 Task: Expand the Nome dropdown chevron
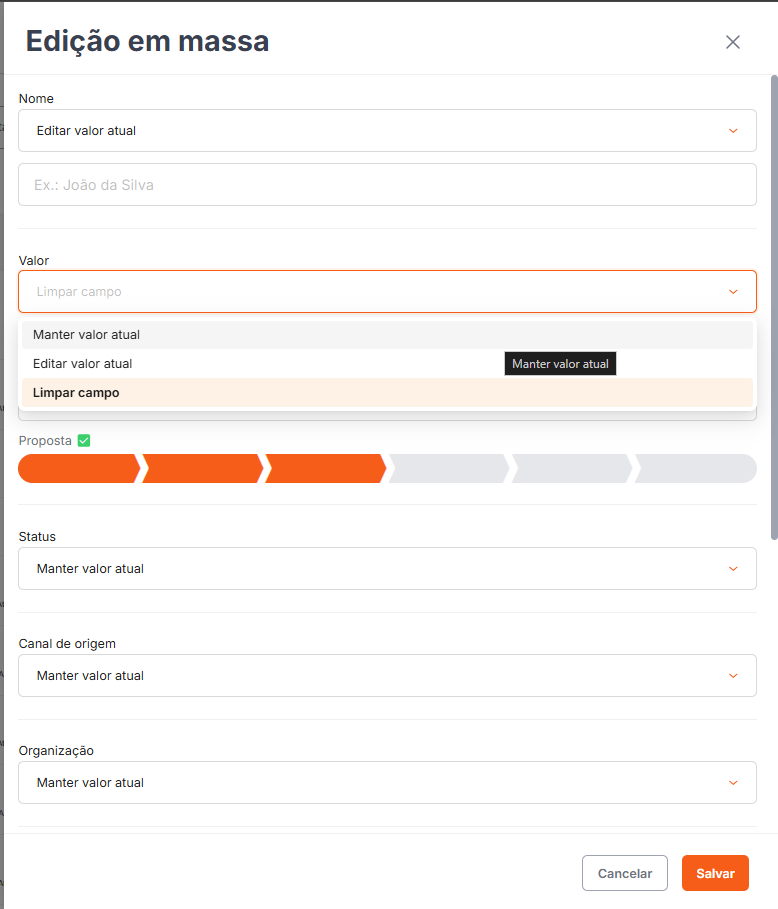tap(733, 131)
